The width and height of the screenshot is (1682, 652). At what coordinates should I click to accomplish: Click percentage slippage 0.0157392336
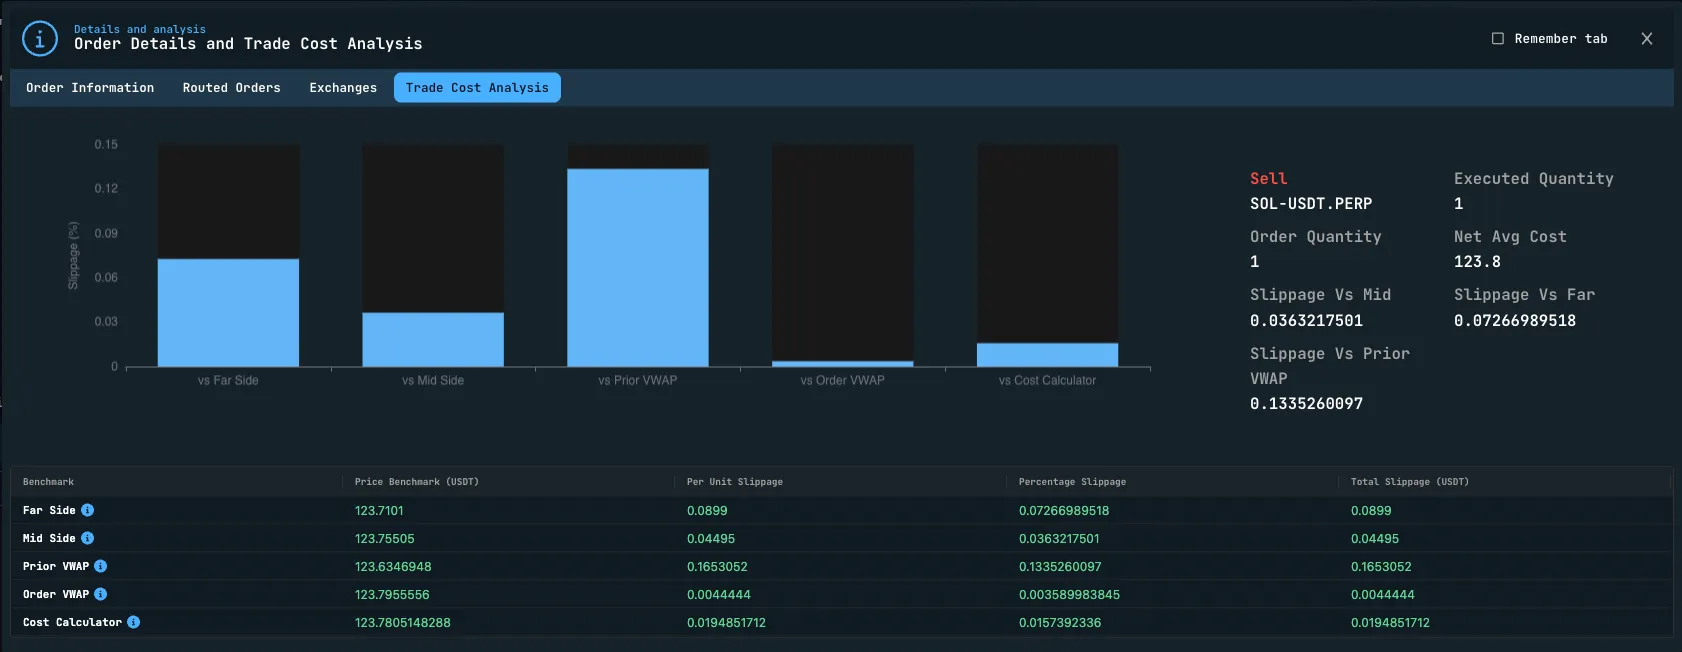click(x=1060, y=622)
